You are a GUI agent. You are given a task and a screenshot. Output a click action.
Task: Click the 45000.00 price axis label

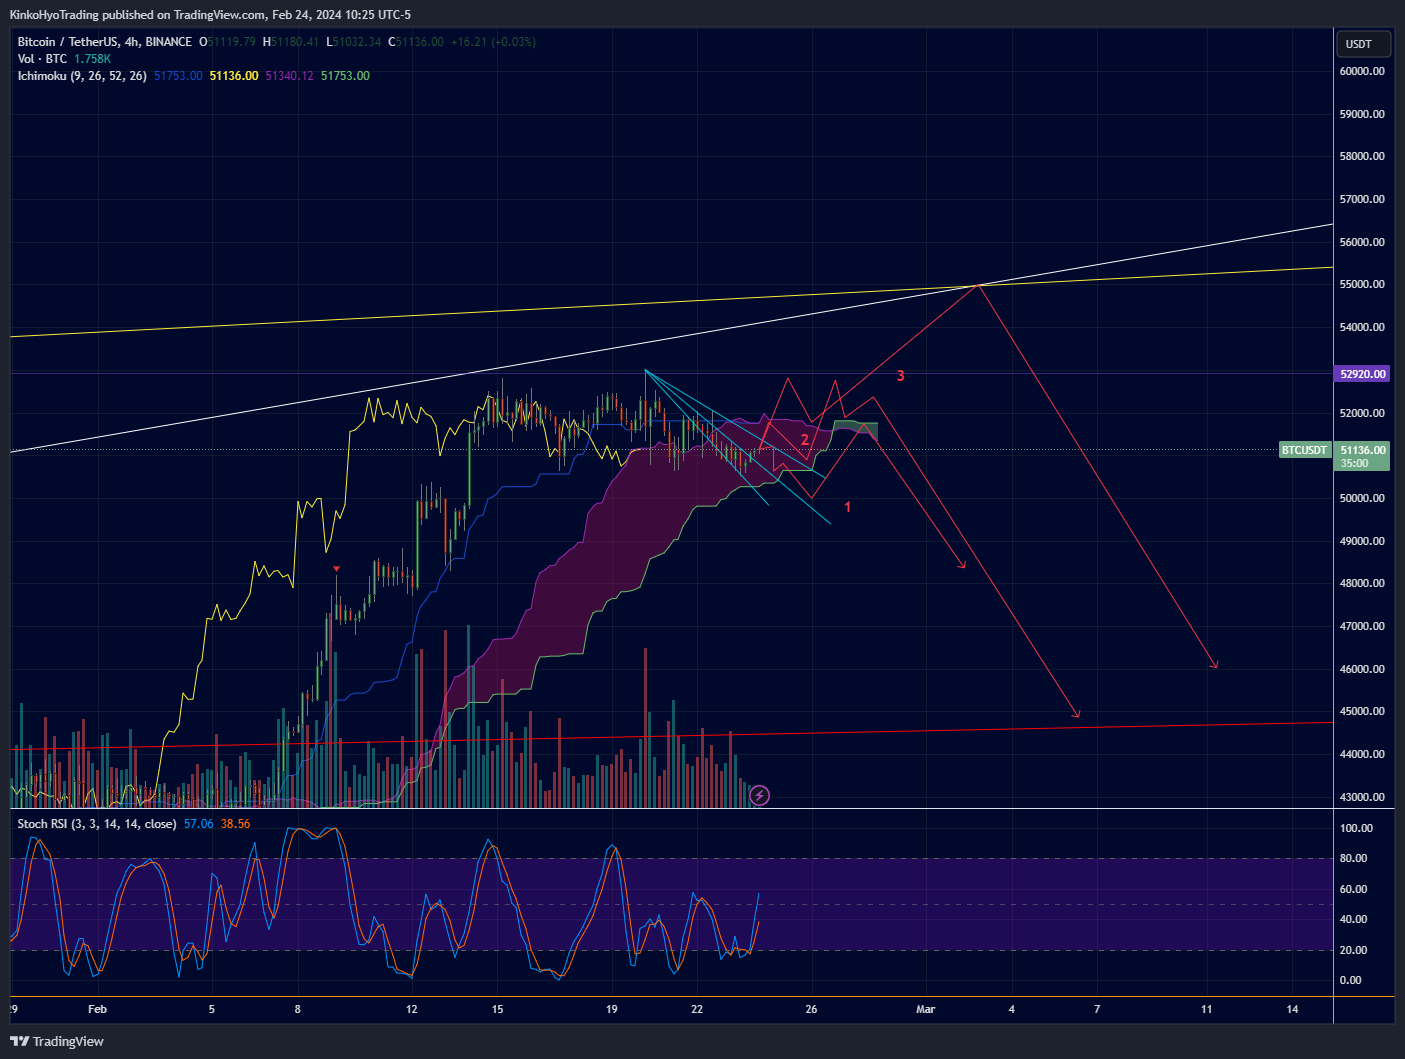coord(1362,711)
